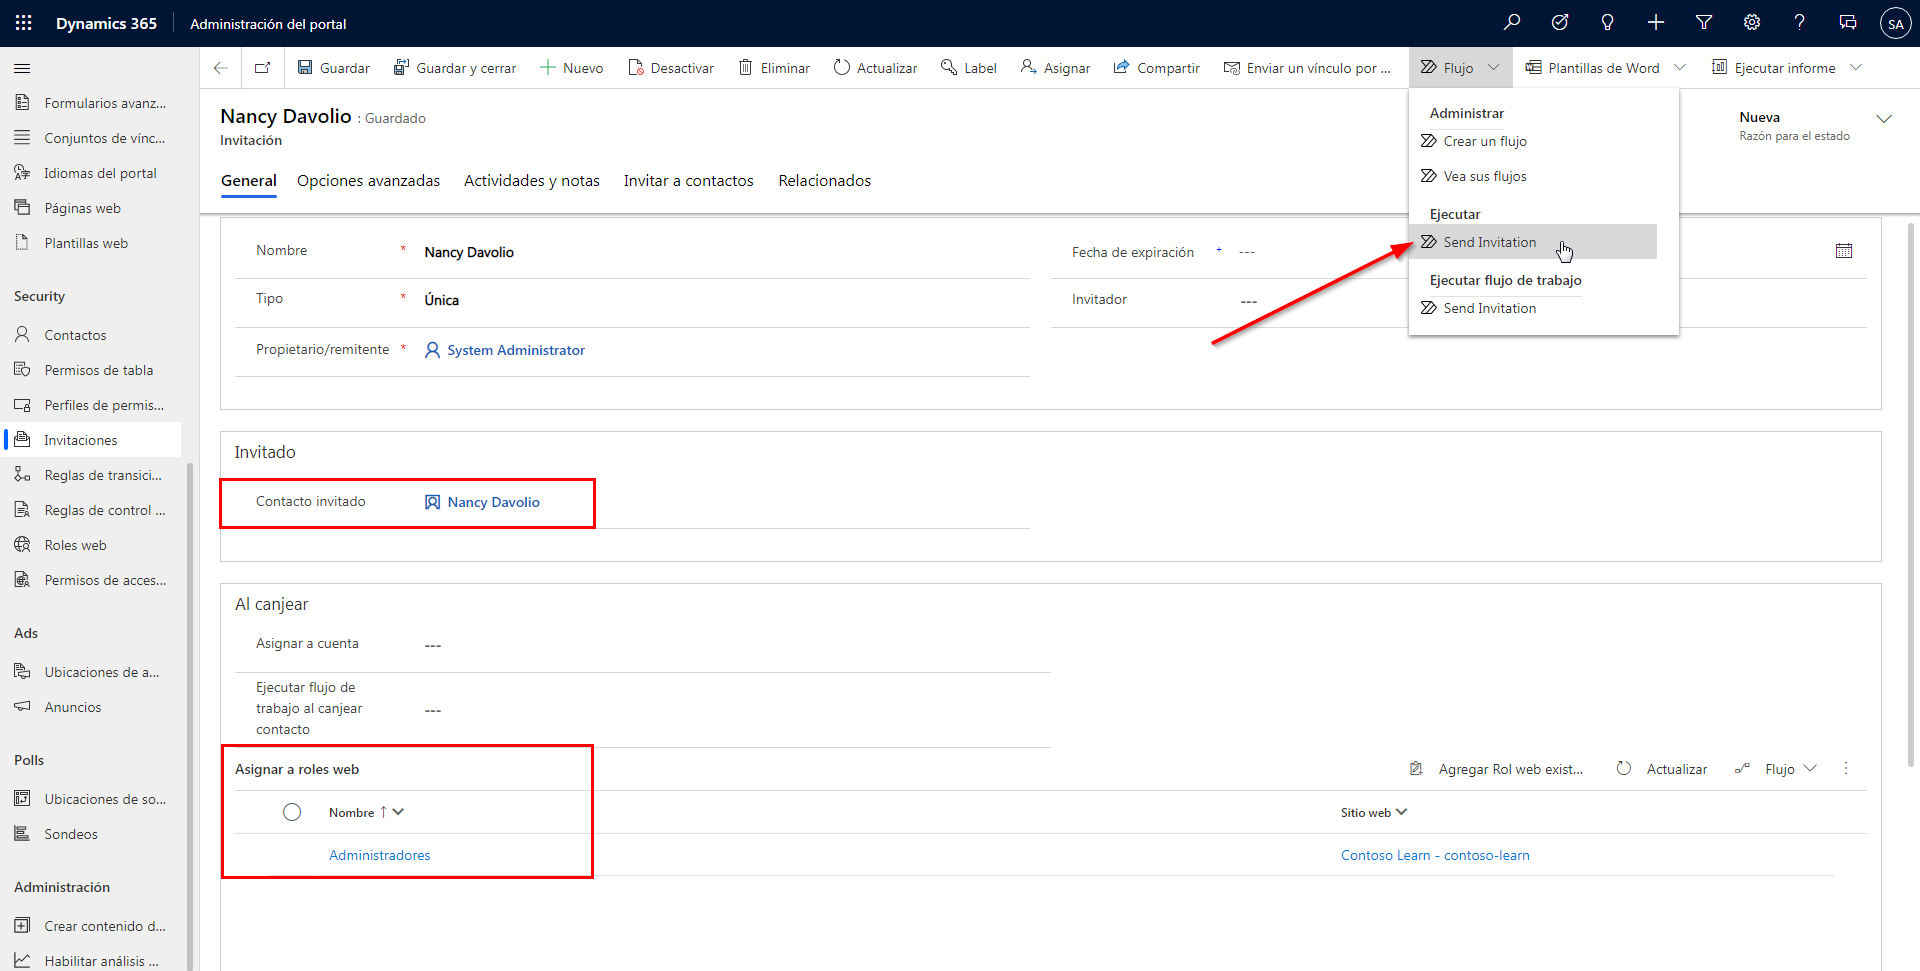The width and height of the screenshot is (1920, 971).
Task: Click Asignar in the command bar
Action: (1055, 68)
